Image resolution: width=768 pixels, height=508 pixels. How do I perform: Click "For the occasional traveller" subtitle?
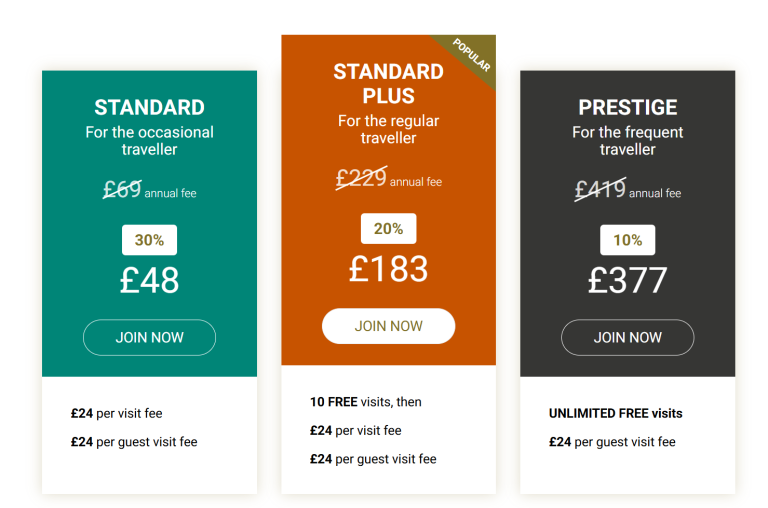click(149, 141)
